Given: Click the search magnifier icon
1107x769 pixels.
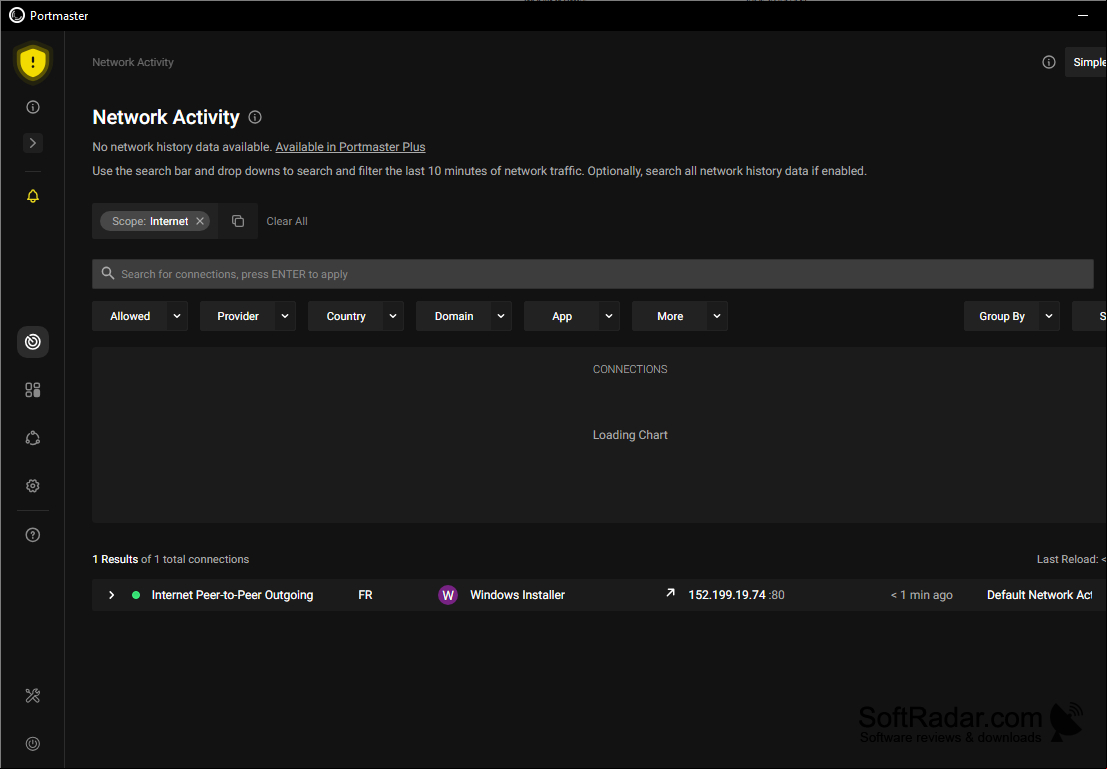Looking at the screenshot, I should click(x=107, y=273).
